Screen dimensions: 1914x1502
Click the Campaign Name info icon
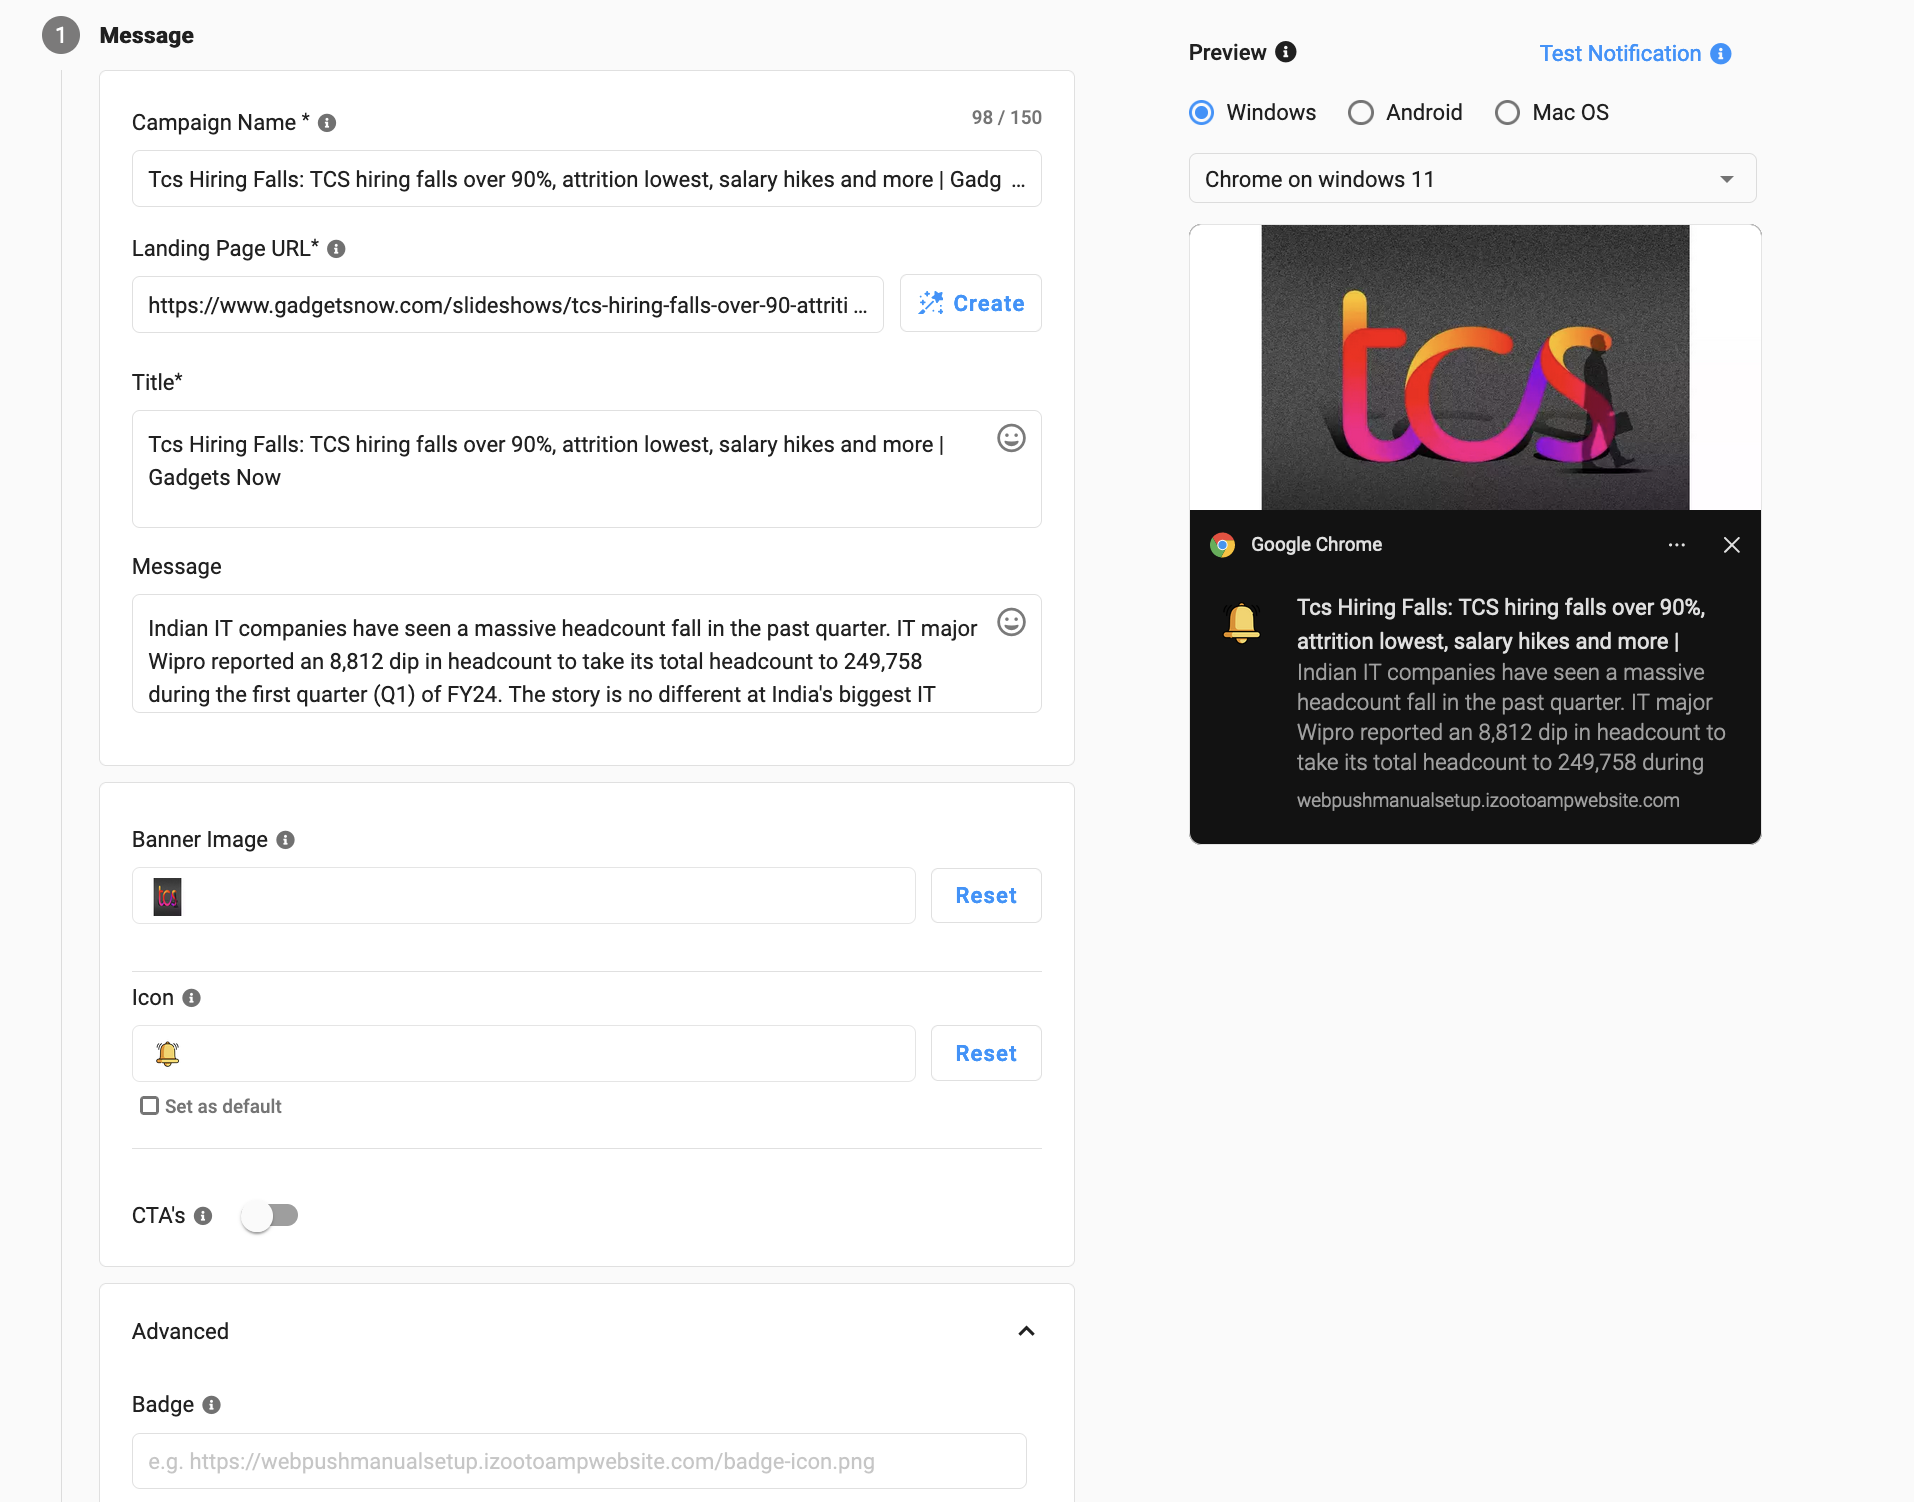pyautogui.click(x=327, y=123)
